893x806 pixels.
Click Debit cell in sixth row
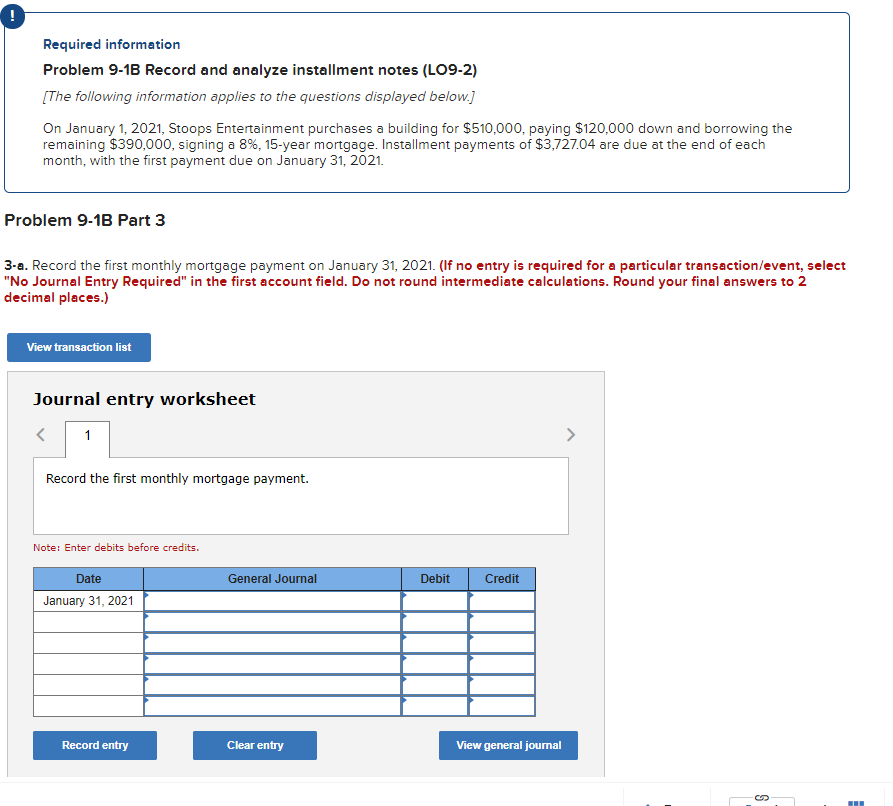(x=435, y=706)
